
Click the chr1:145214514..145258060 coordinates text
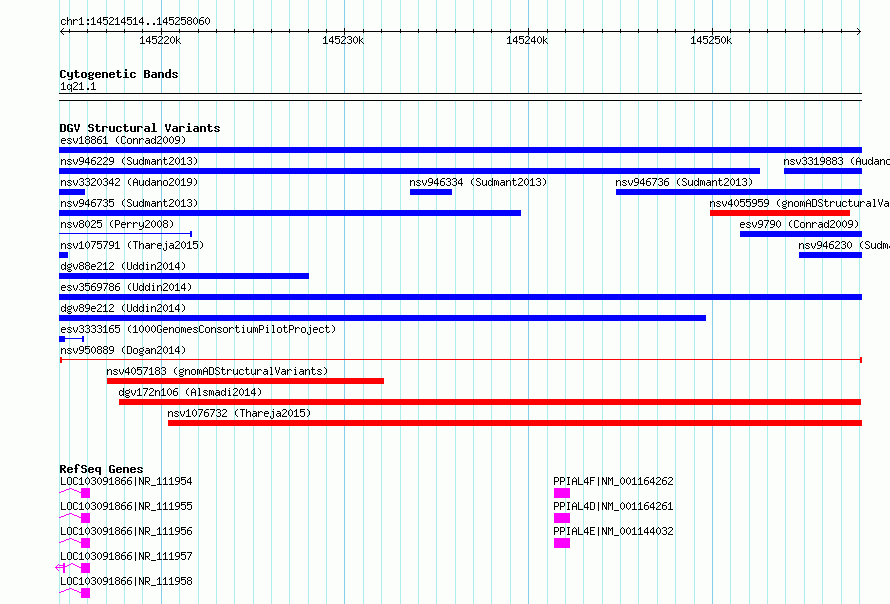(135, 22)
